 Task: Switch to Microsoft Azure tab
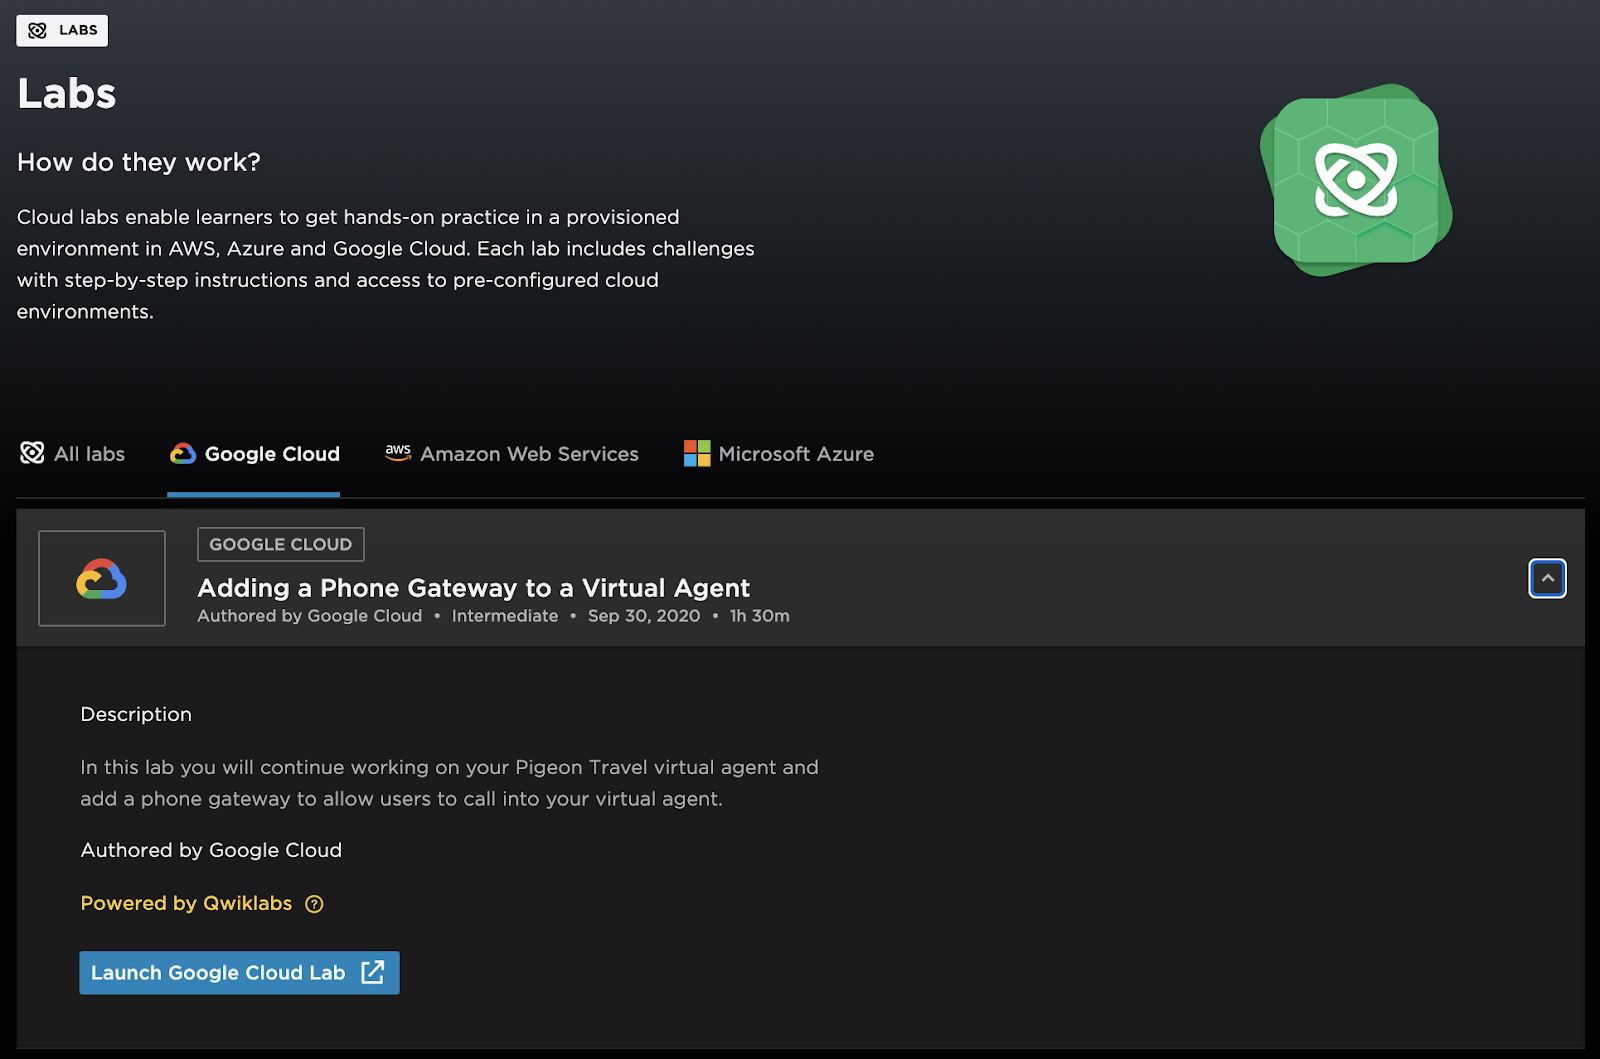(778, 454)
